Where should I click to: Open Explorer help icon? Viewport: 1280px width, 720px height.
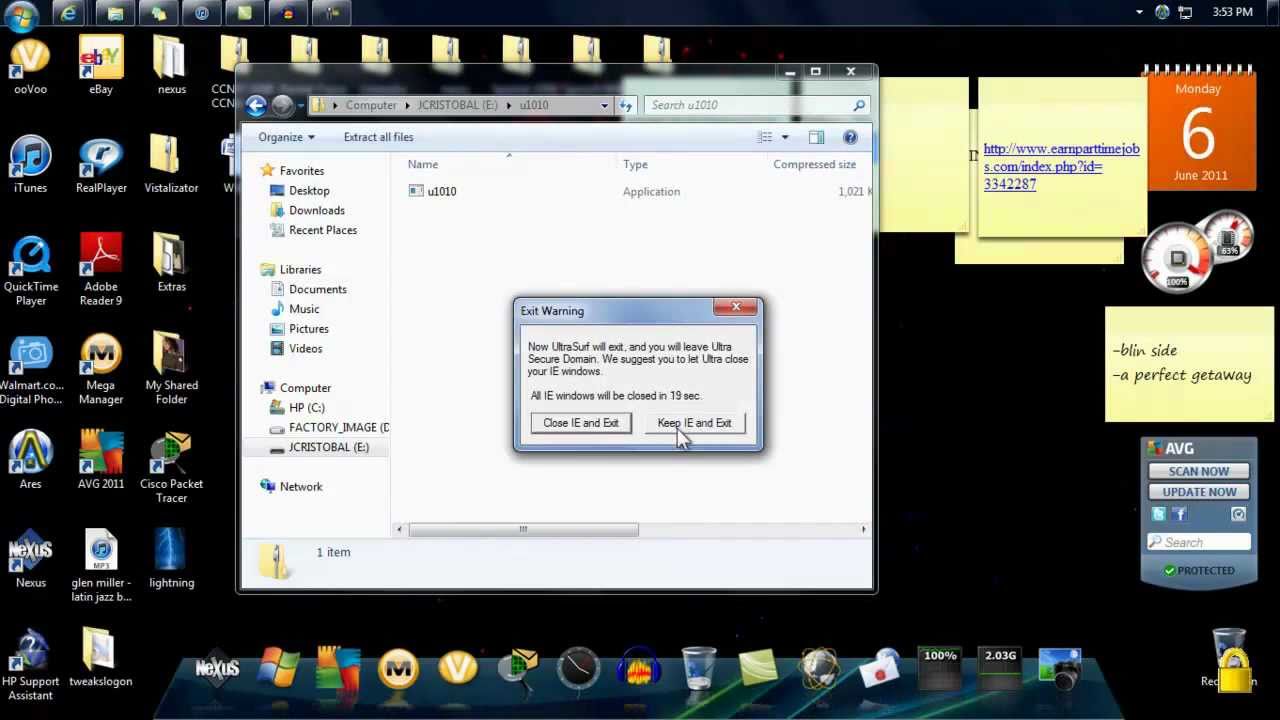[x=850, y=137]
